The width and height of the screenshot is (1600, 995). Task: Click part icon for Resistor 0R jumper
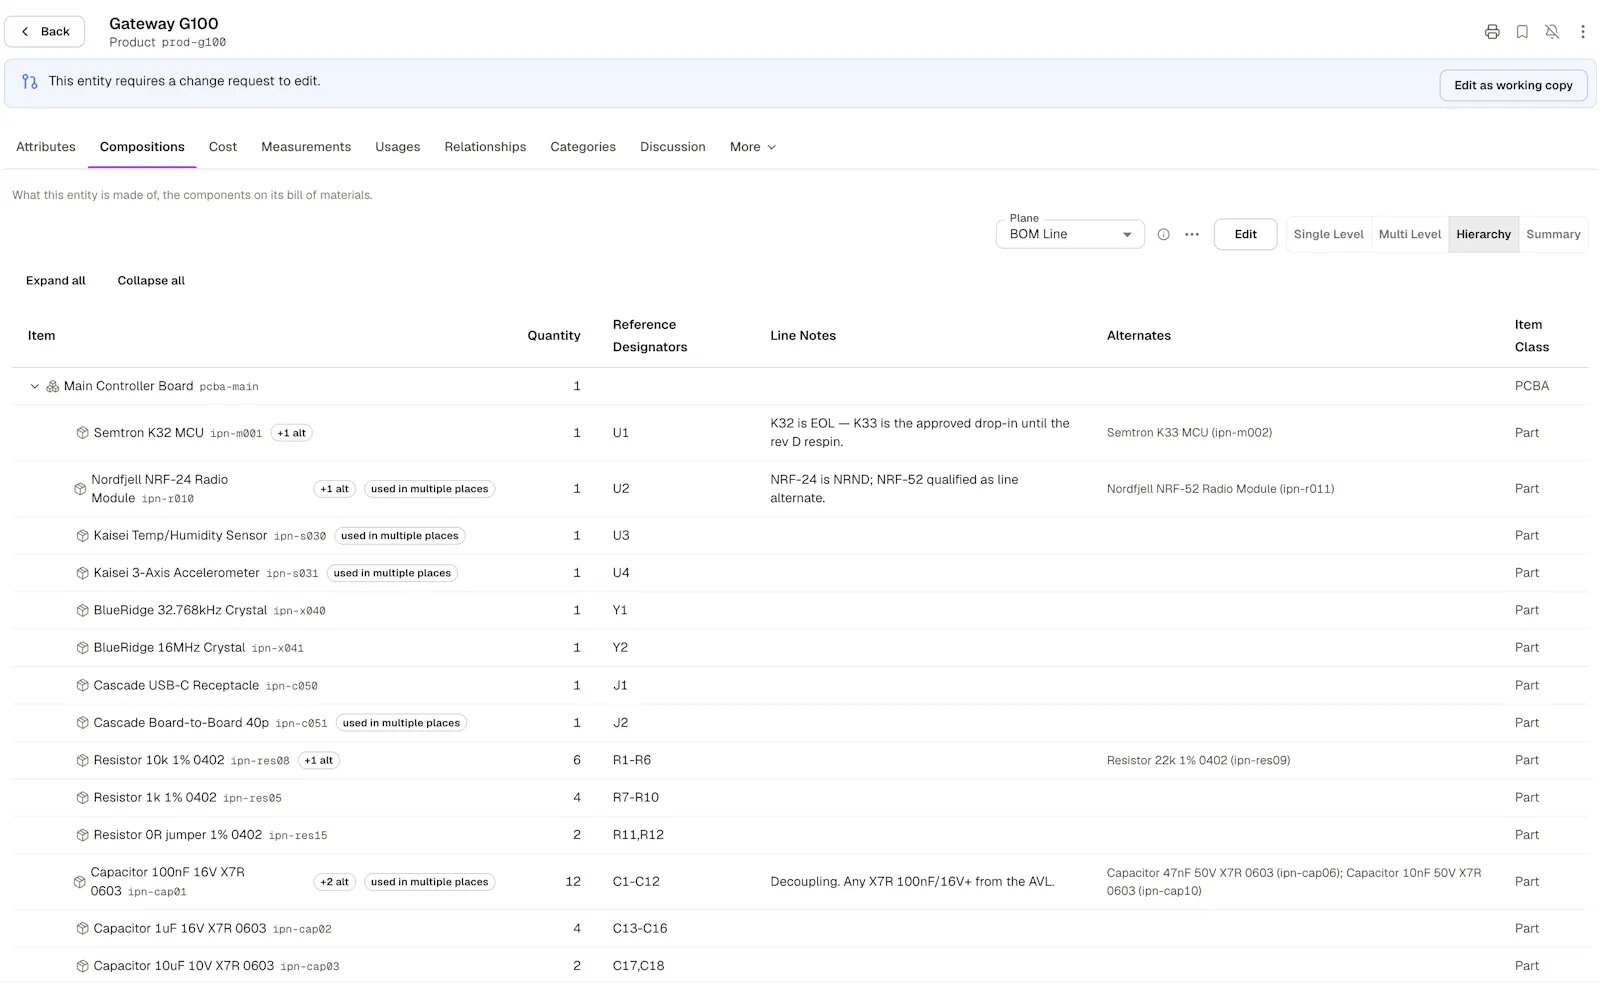click(x=83, y=835)
